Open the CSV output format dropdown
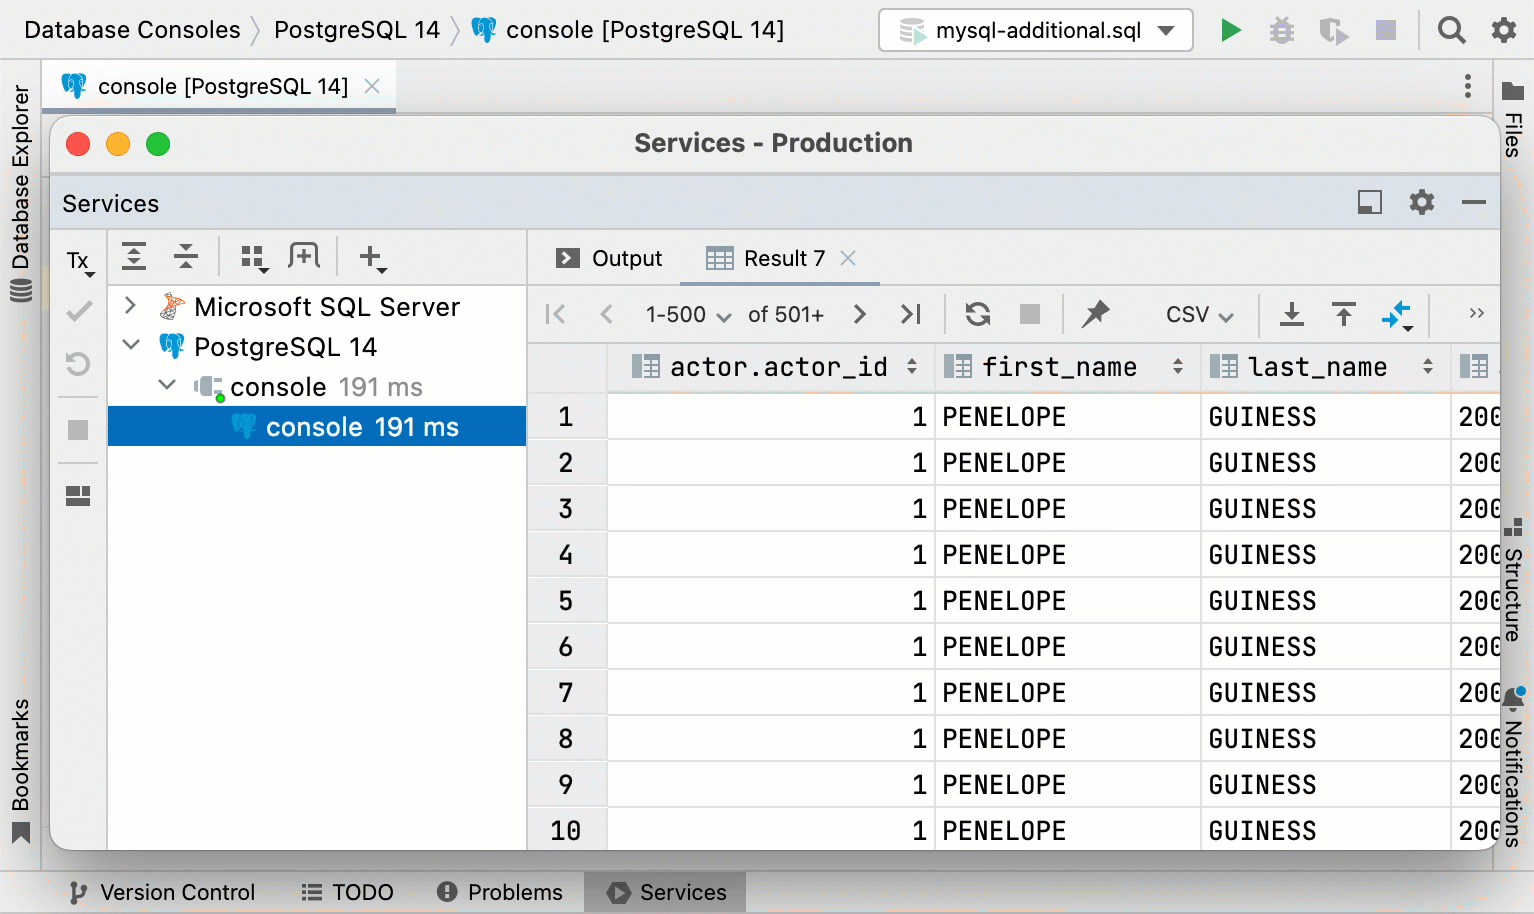The height and width of the screenshot is (914, 1534). (1196, 314)
